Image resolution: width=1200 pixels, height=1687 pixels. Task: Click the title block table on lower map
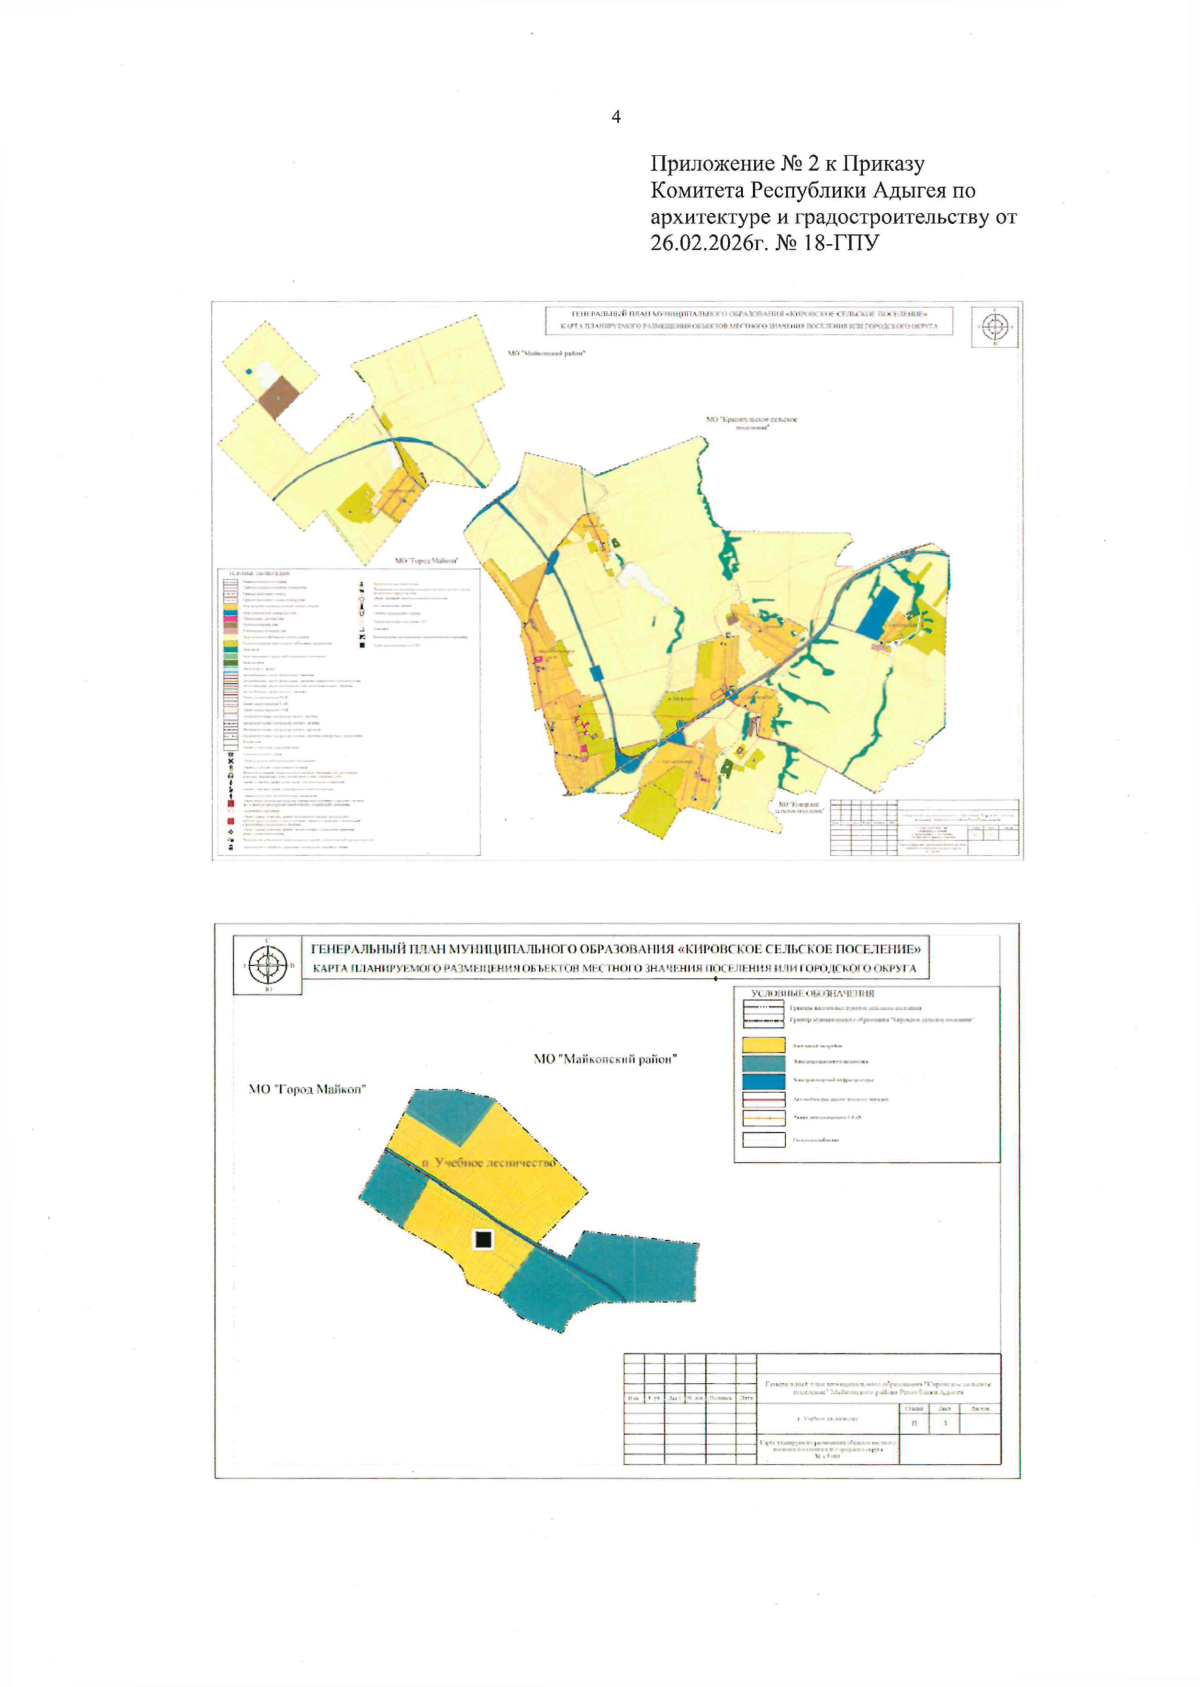pyautogui.click(x=811, y=1409)
